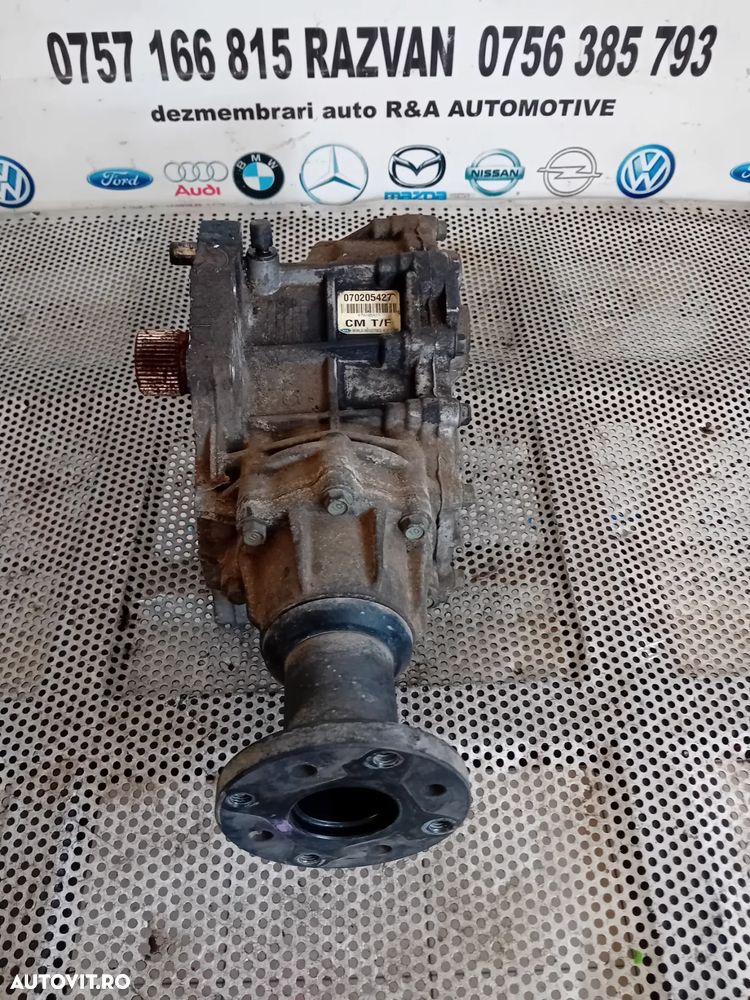Click the Opel lightning logo
The width and height of the screenshot is (750, 1000).
click(x=570, y=171)
